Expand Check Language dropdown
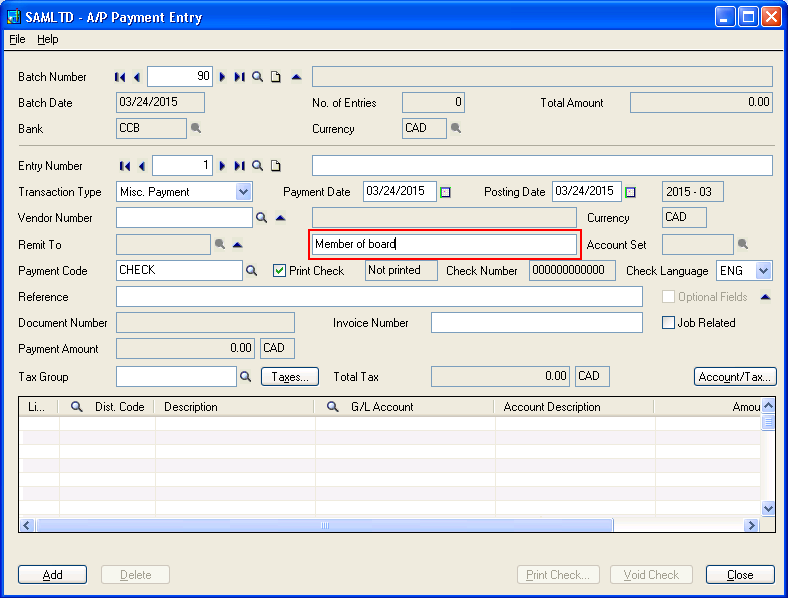 tap(763, 271)
